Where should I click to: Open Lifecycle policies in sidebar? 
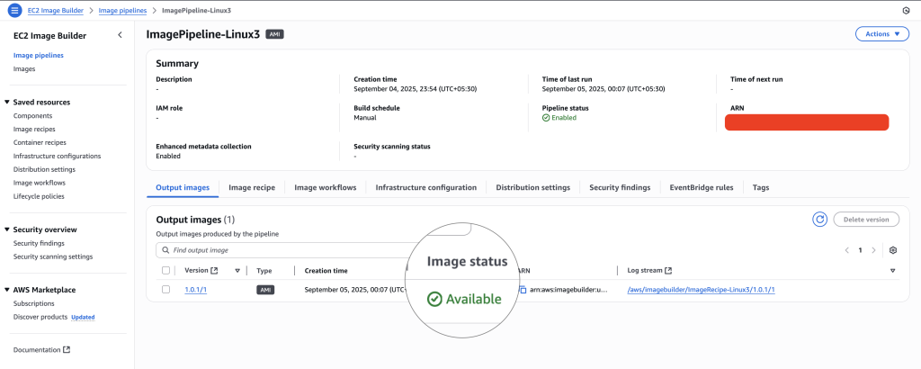tap(39, 196)
